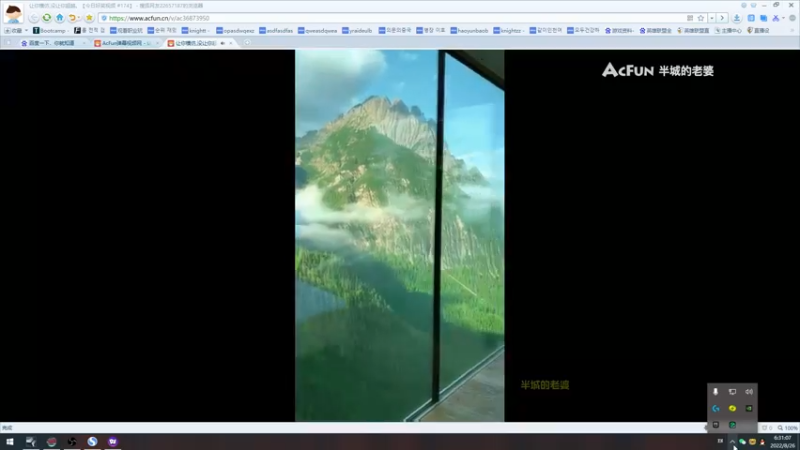
Task: Click green square icon in tray popup
Action: pos(732,424)
